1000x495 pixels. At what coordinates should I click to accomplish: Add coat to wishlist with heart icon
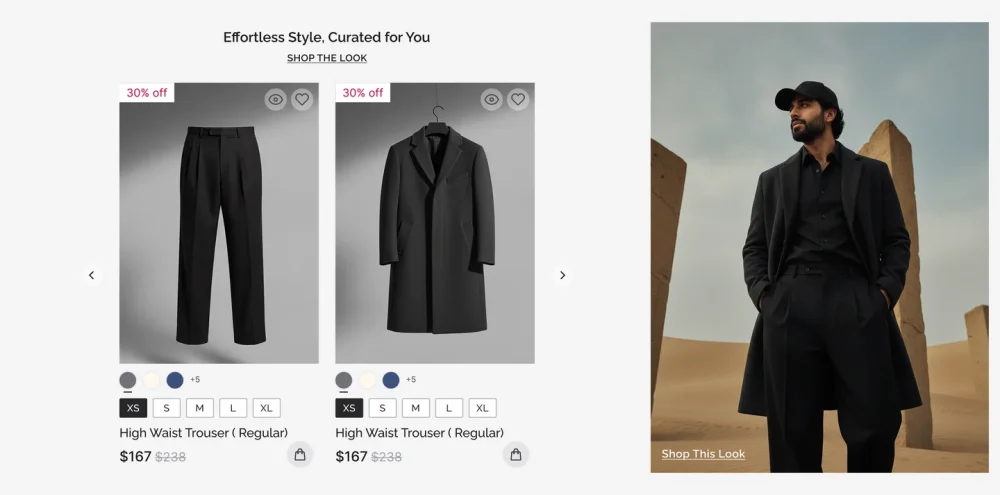(x=518, y=99)
